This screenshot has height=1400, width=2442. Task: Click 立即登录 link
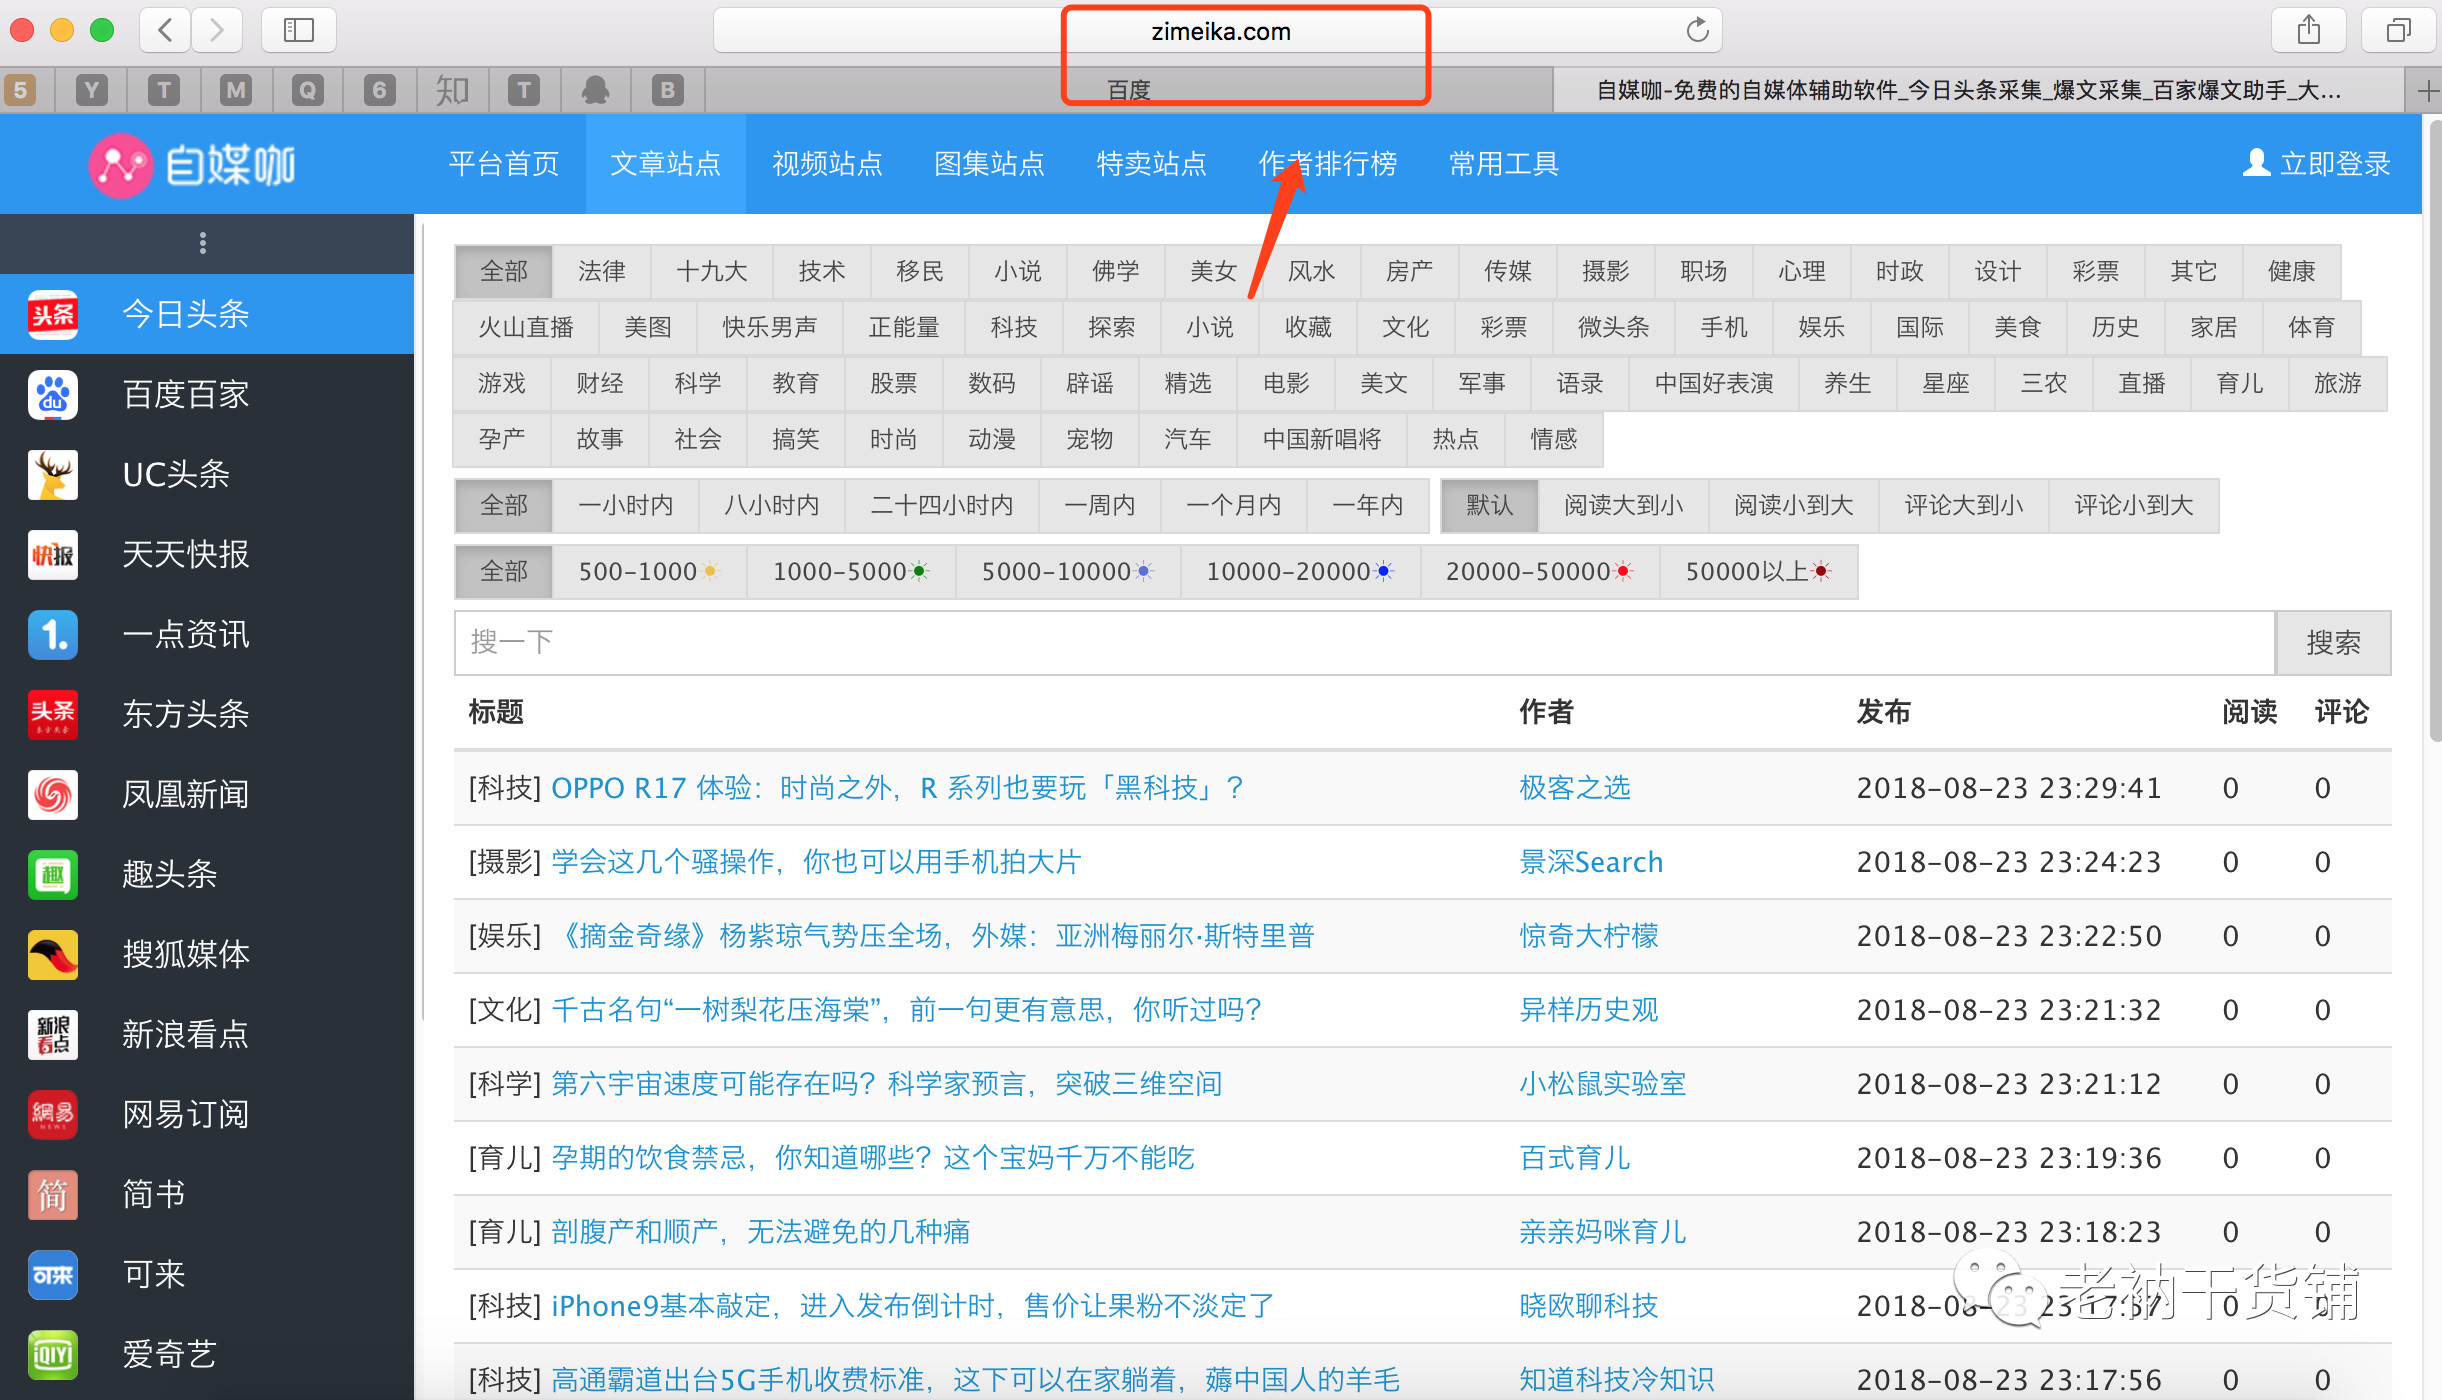coord(2335,163)
